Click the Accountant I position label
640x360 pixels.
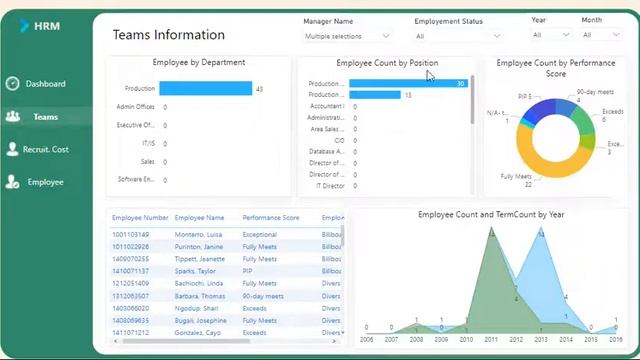click(x=327, y=106)
